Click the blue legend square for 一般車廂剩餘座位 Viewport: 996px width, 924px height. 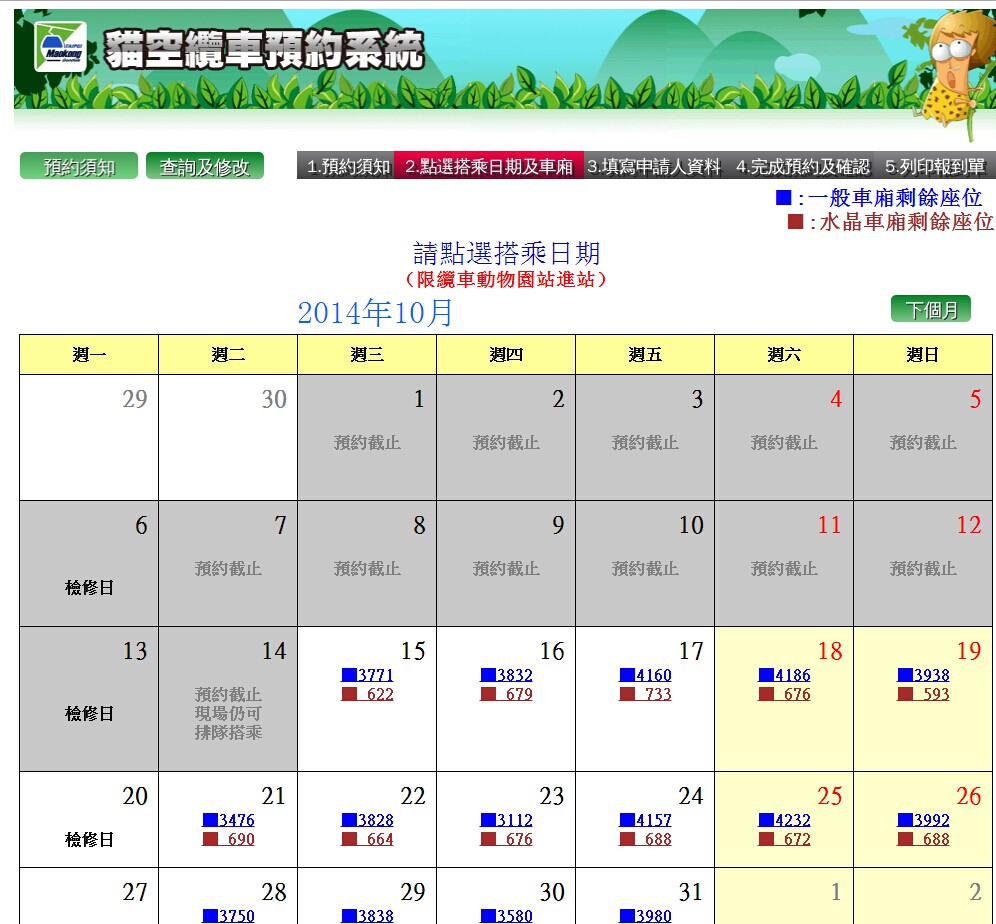click(x=783, y=198)
